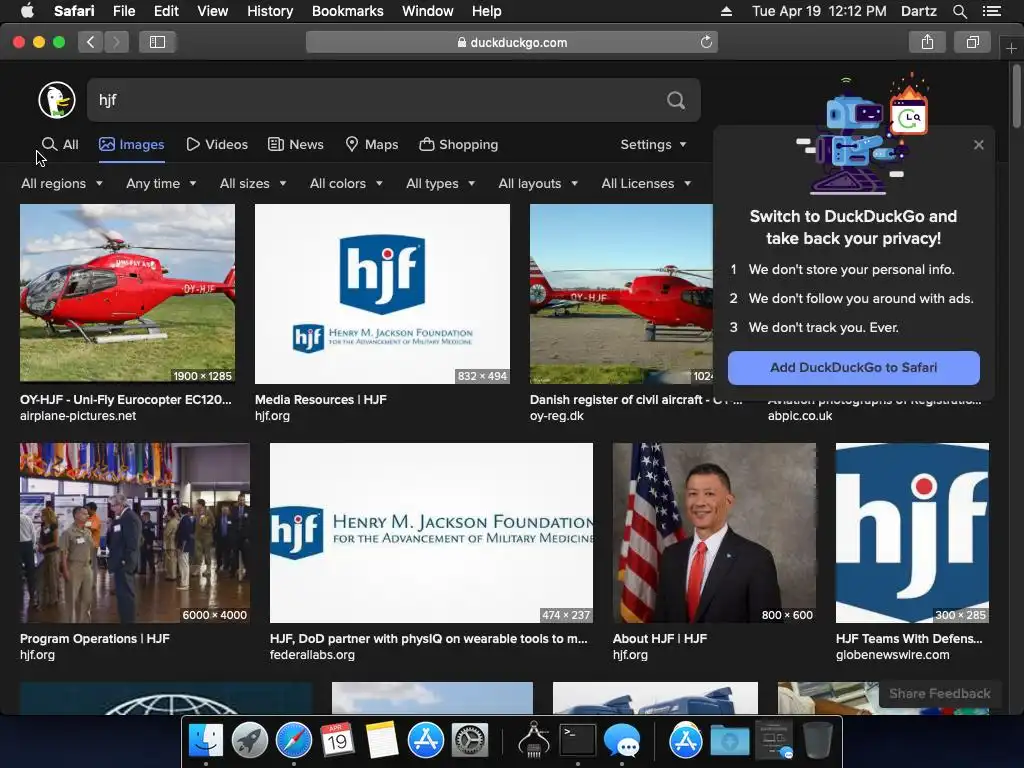Open Danish register of civil aircraft link

[x=635, y=400]
